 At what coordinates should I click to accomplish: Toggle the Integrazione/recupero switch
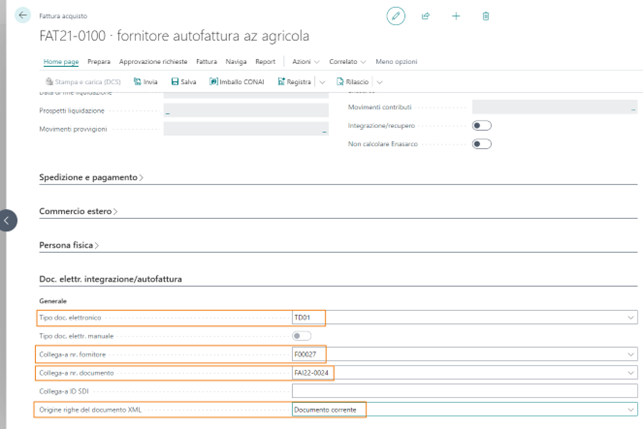[482, 125]
